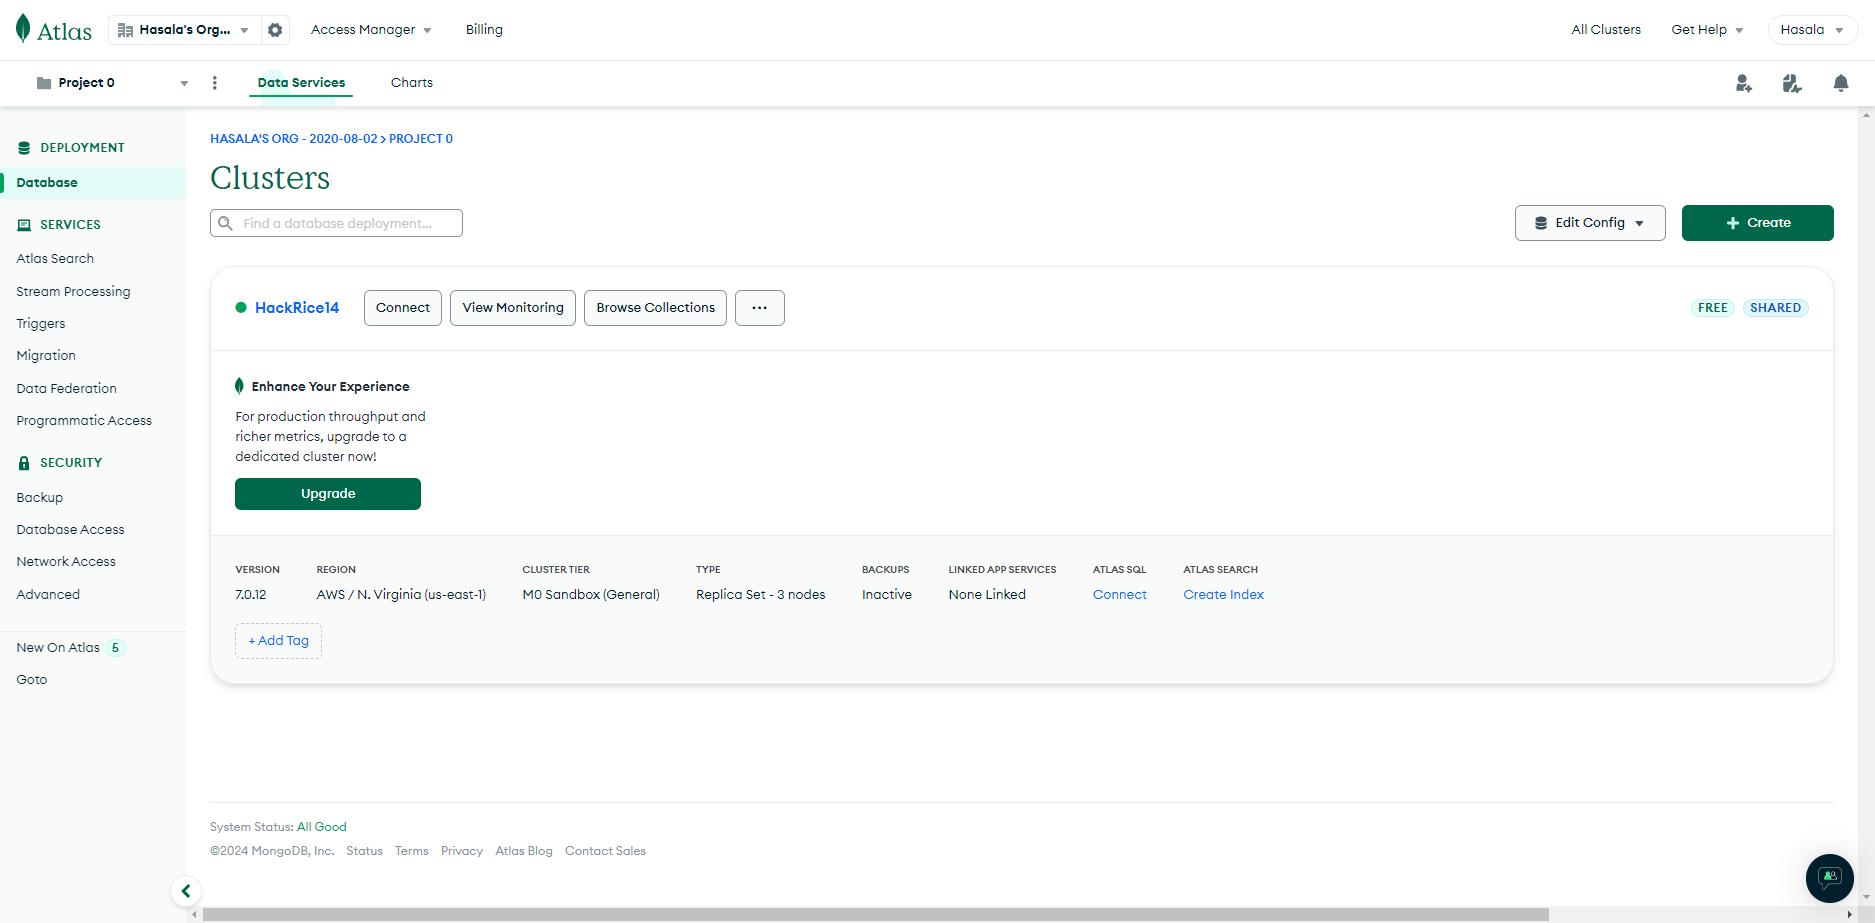Open the Access Manager dropdown

click(371, 30)
